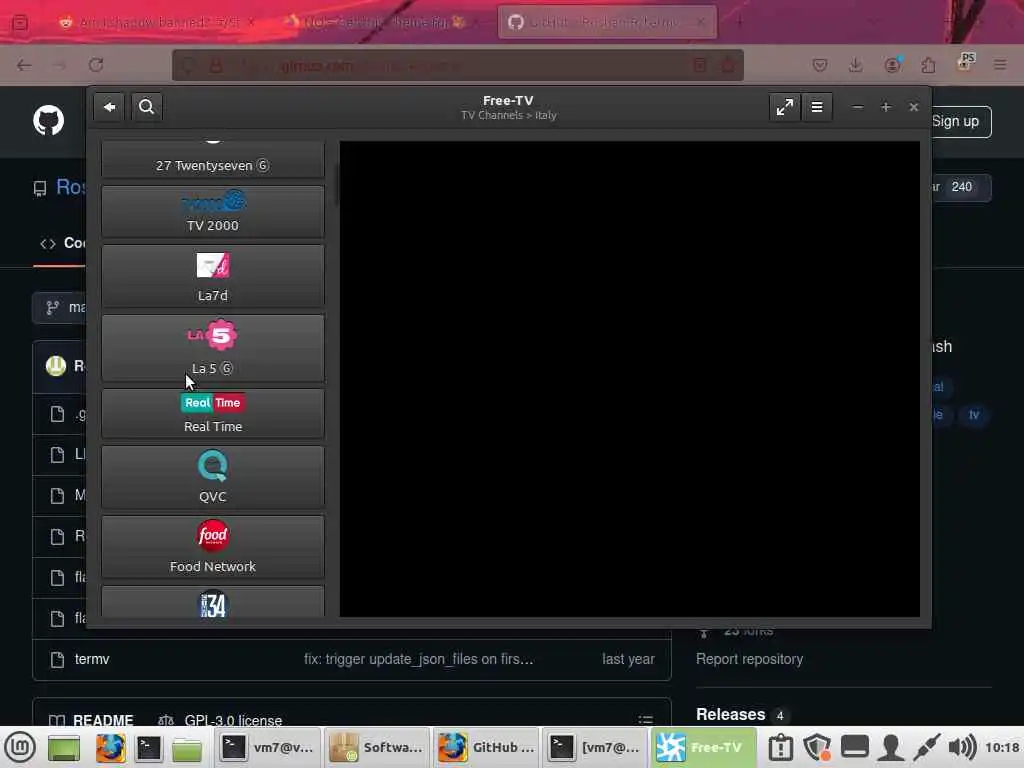1024x768 pixels.
Task: Reload the page in Firefox
Action: click(96, 65)
